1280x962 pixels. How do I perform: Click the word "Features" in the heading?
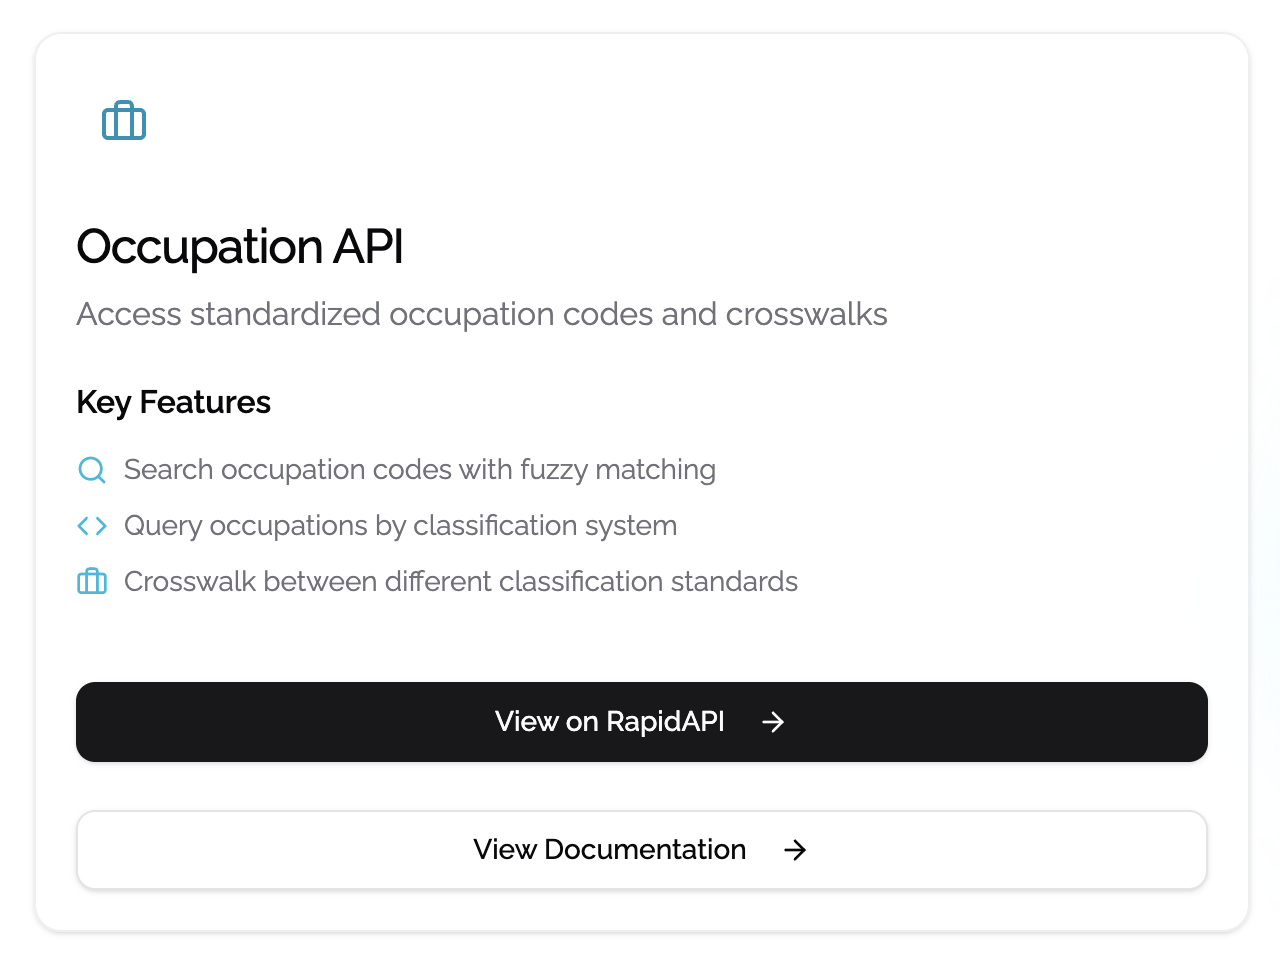click(205, 402)
